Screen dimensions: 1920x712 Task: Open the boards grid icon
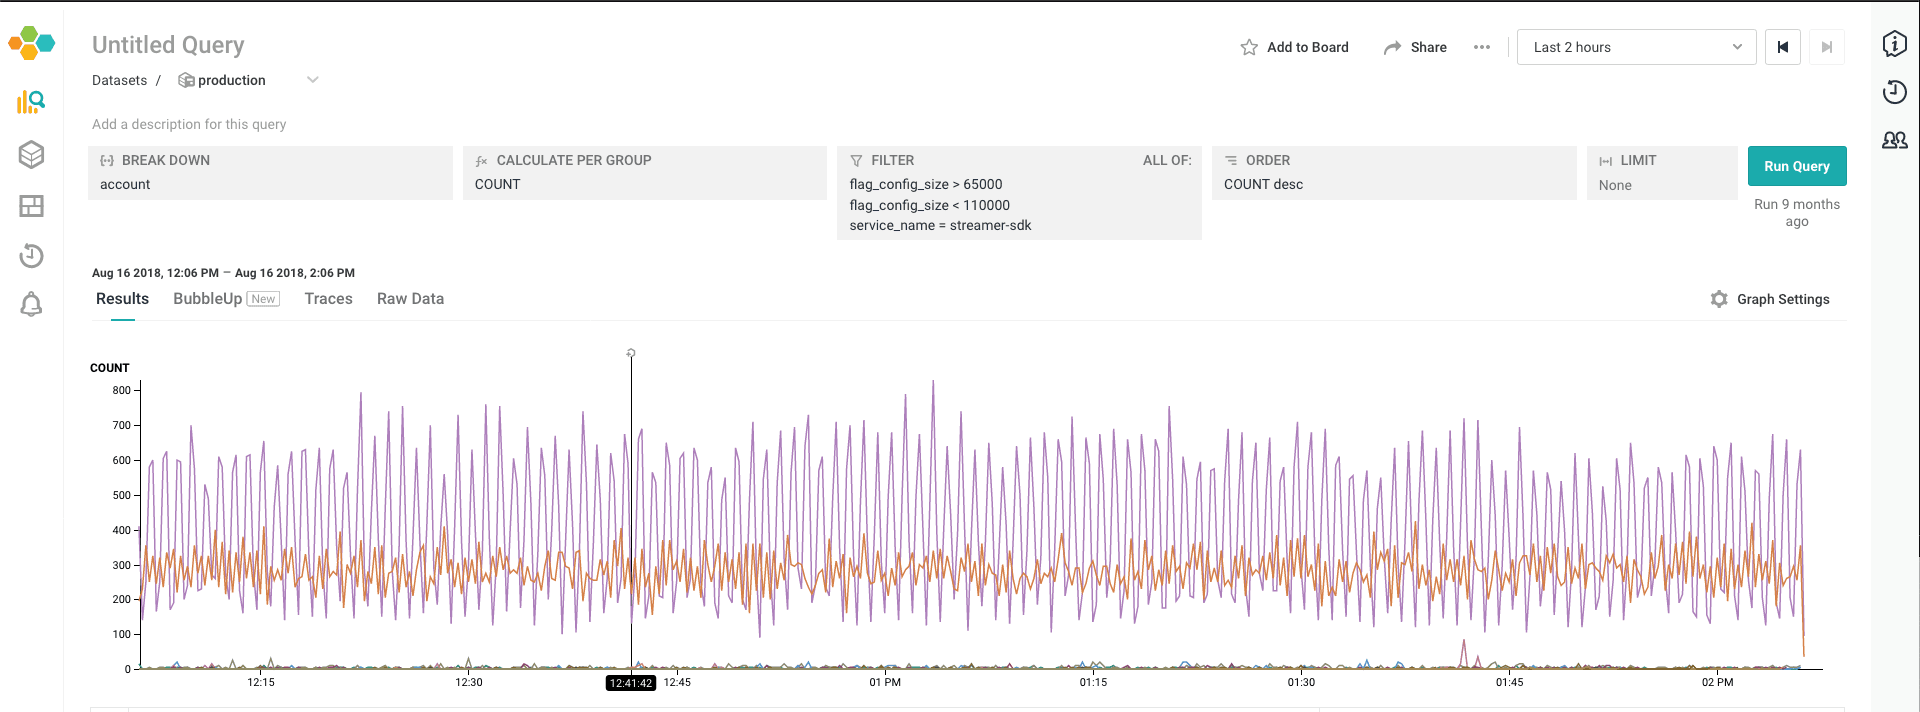click(31, 206)
